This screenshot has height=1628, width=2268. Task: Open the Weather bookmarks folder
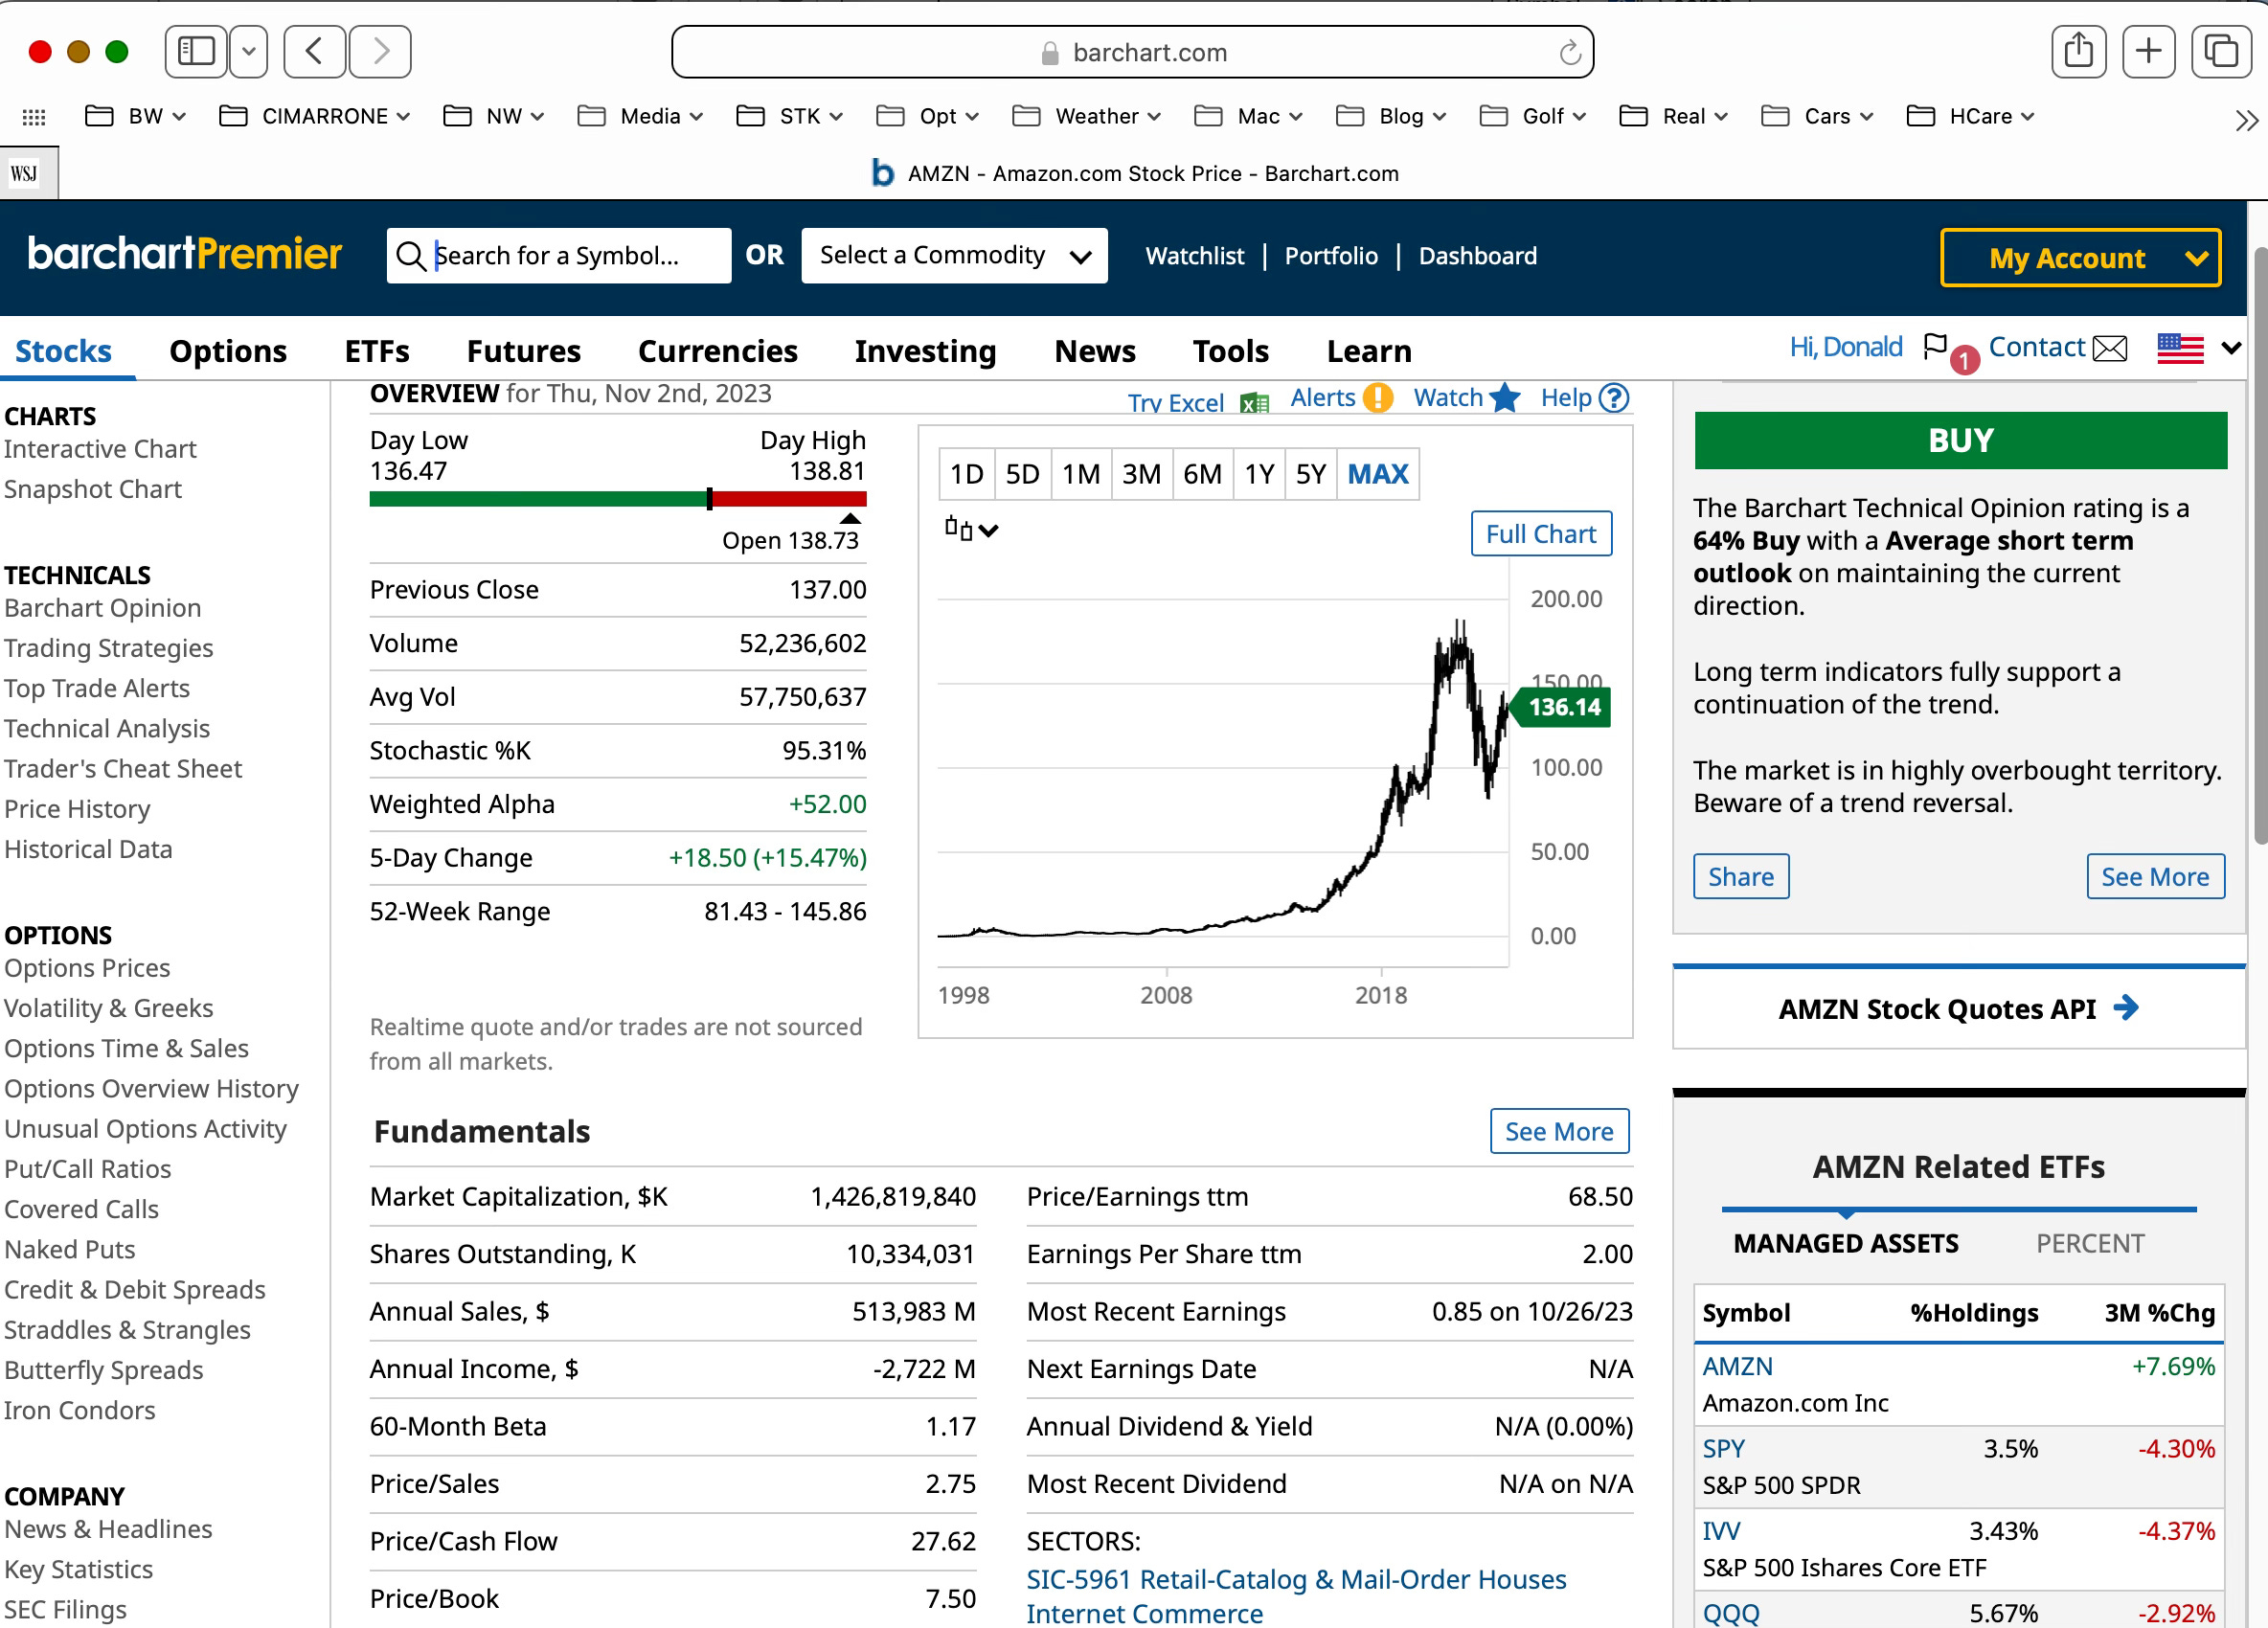click(1087, 116)
